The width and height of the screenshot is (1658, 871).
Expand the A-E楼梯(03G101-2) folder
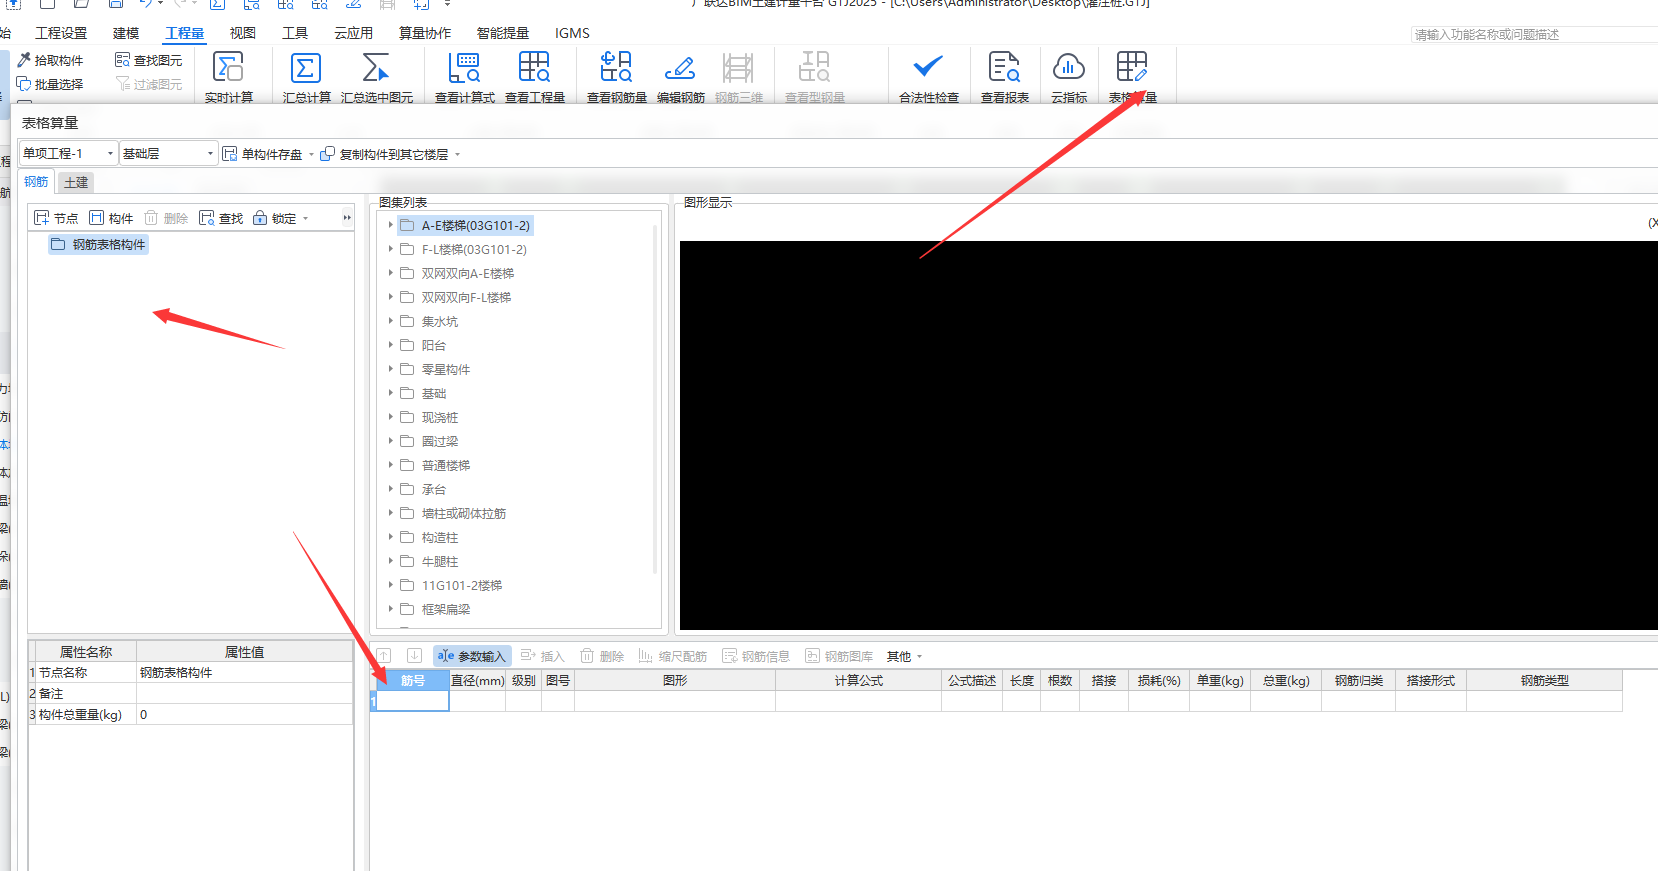[390, 225]
